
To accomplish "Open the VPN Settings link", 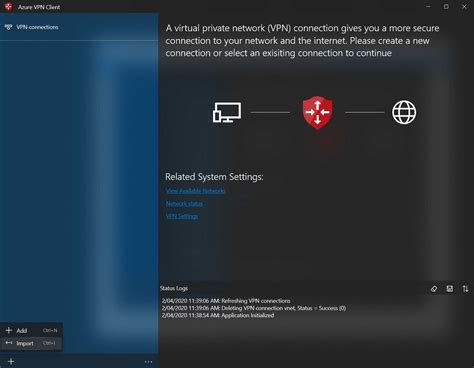I will [182, 216].
